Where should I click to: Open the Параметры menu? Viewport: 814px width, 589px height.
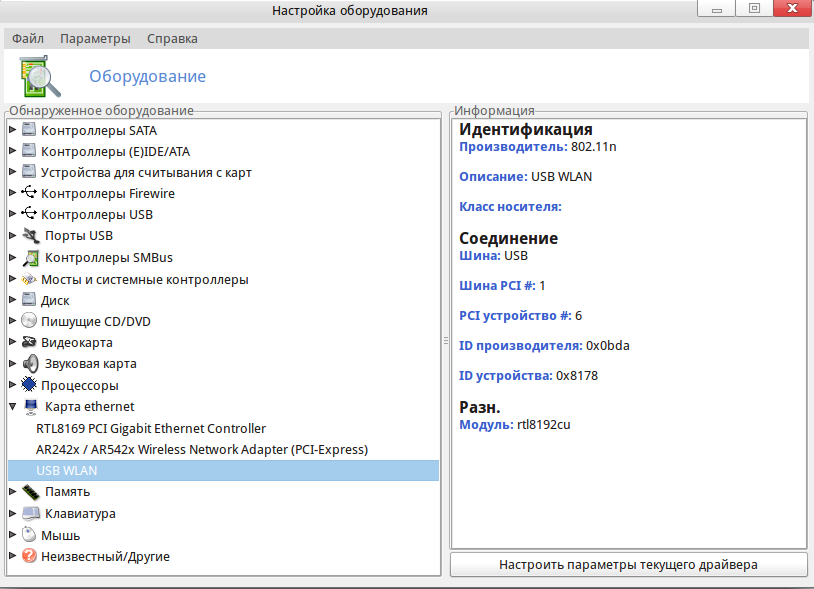coord(95,39)
